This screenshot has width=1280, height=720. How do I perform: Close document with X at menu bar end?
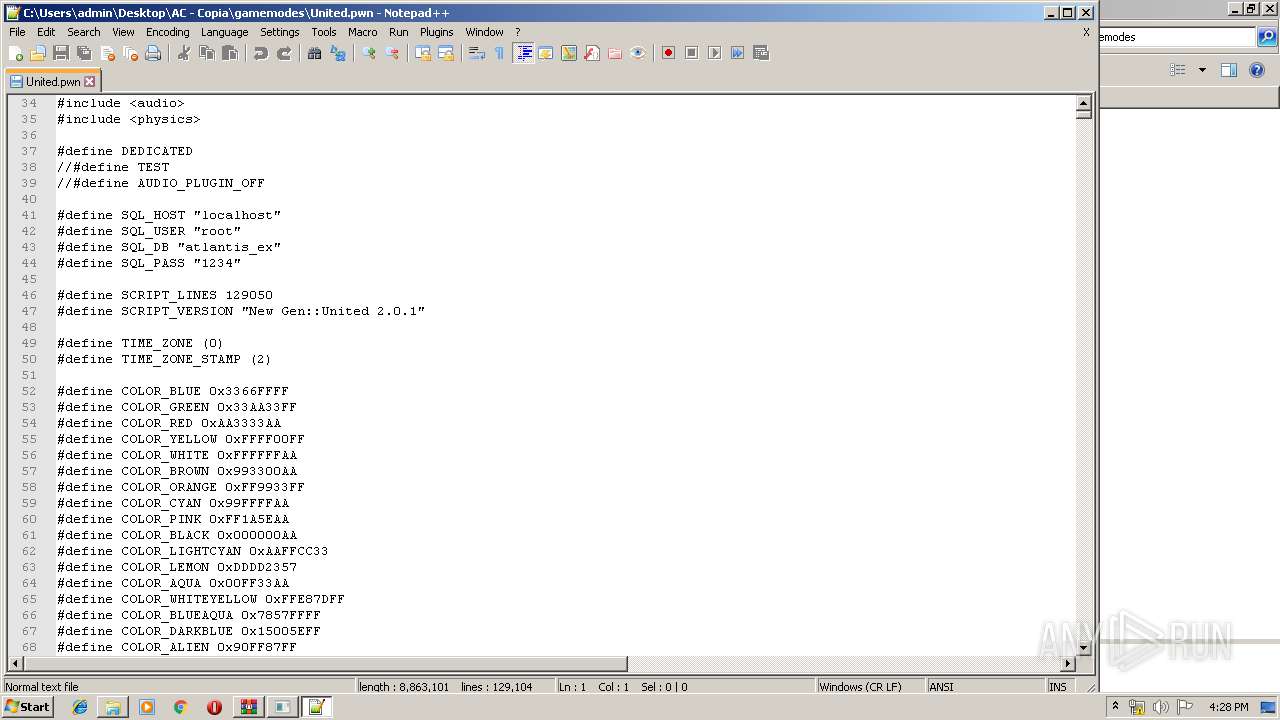pos(1086,32)
